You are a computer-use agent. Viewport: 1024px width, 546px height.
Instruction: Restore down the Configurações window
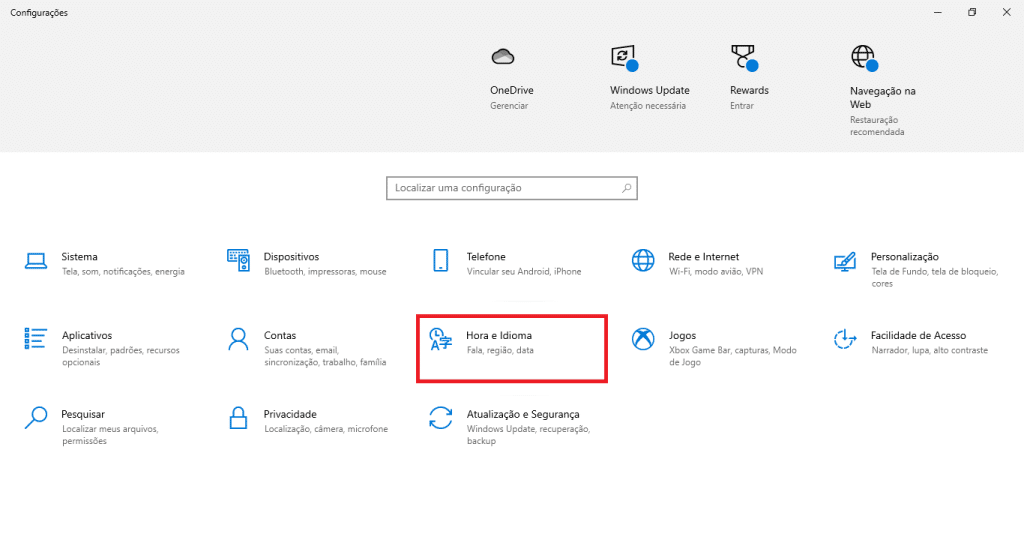[971, 12]
